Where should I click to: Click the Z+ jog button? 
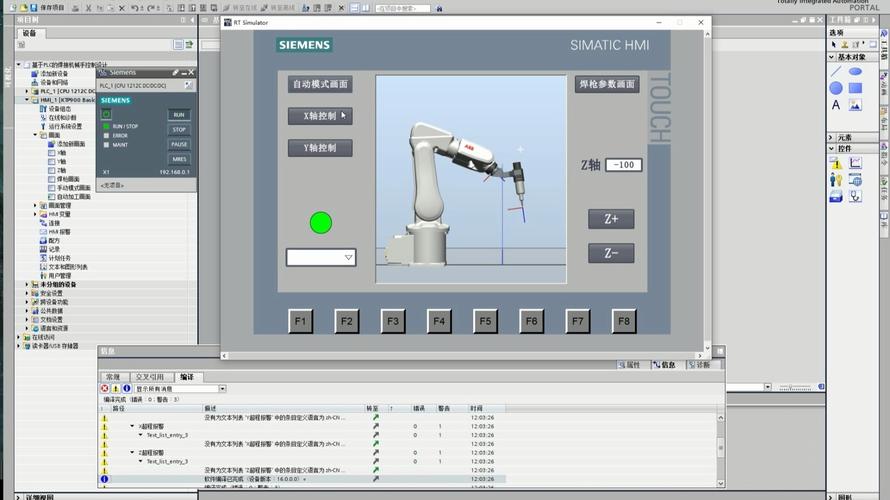pyautogui.click(x=611, y=219)
